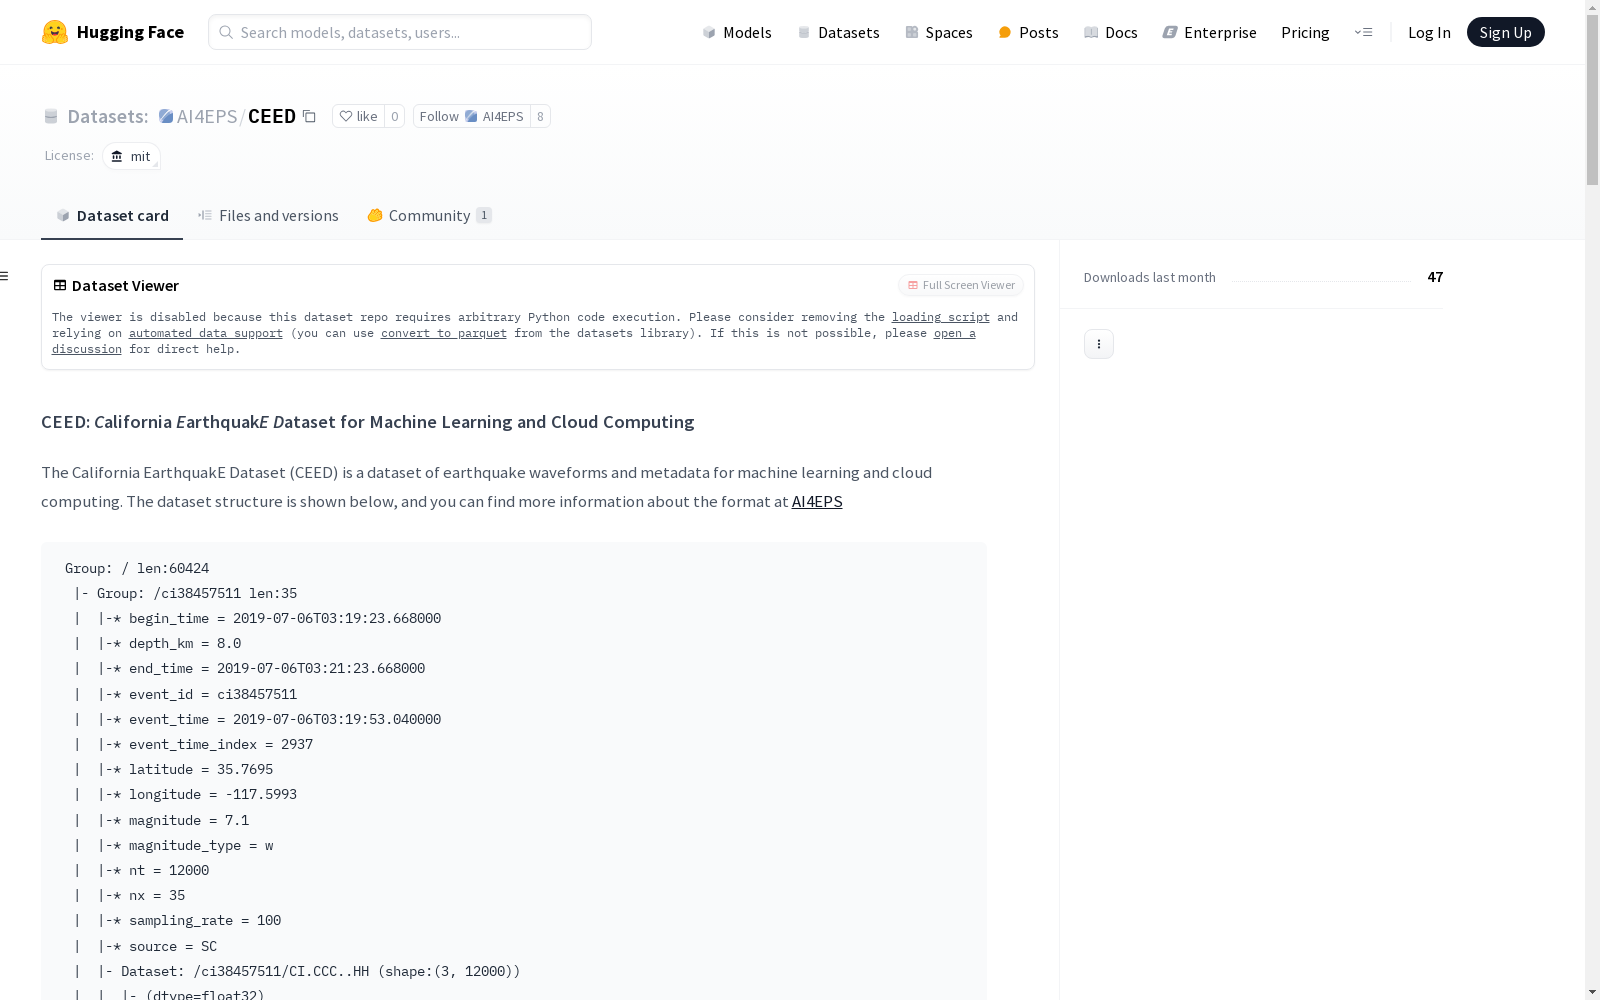This screenshot has width=1600, height=1000.
Task: Go to Spaces
Action: [x=939, y=32]
